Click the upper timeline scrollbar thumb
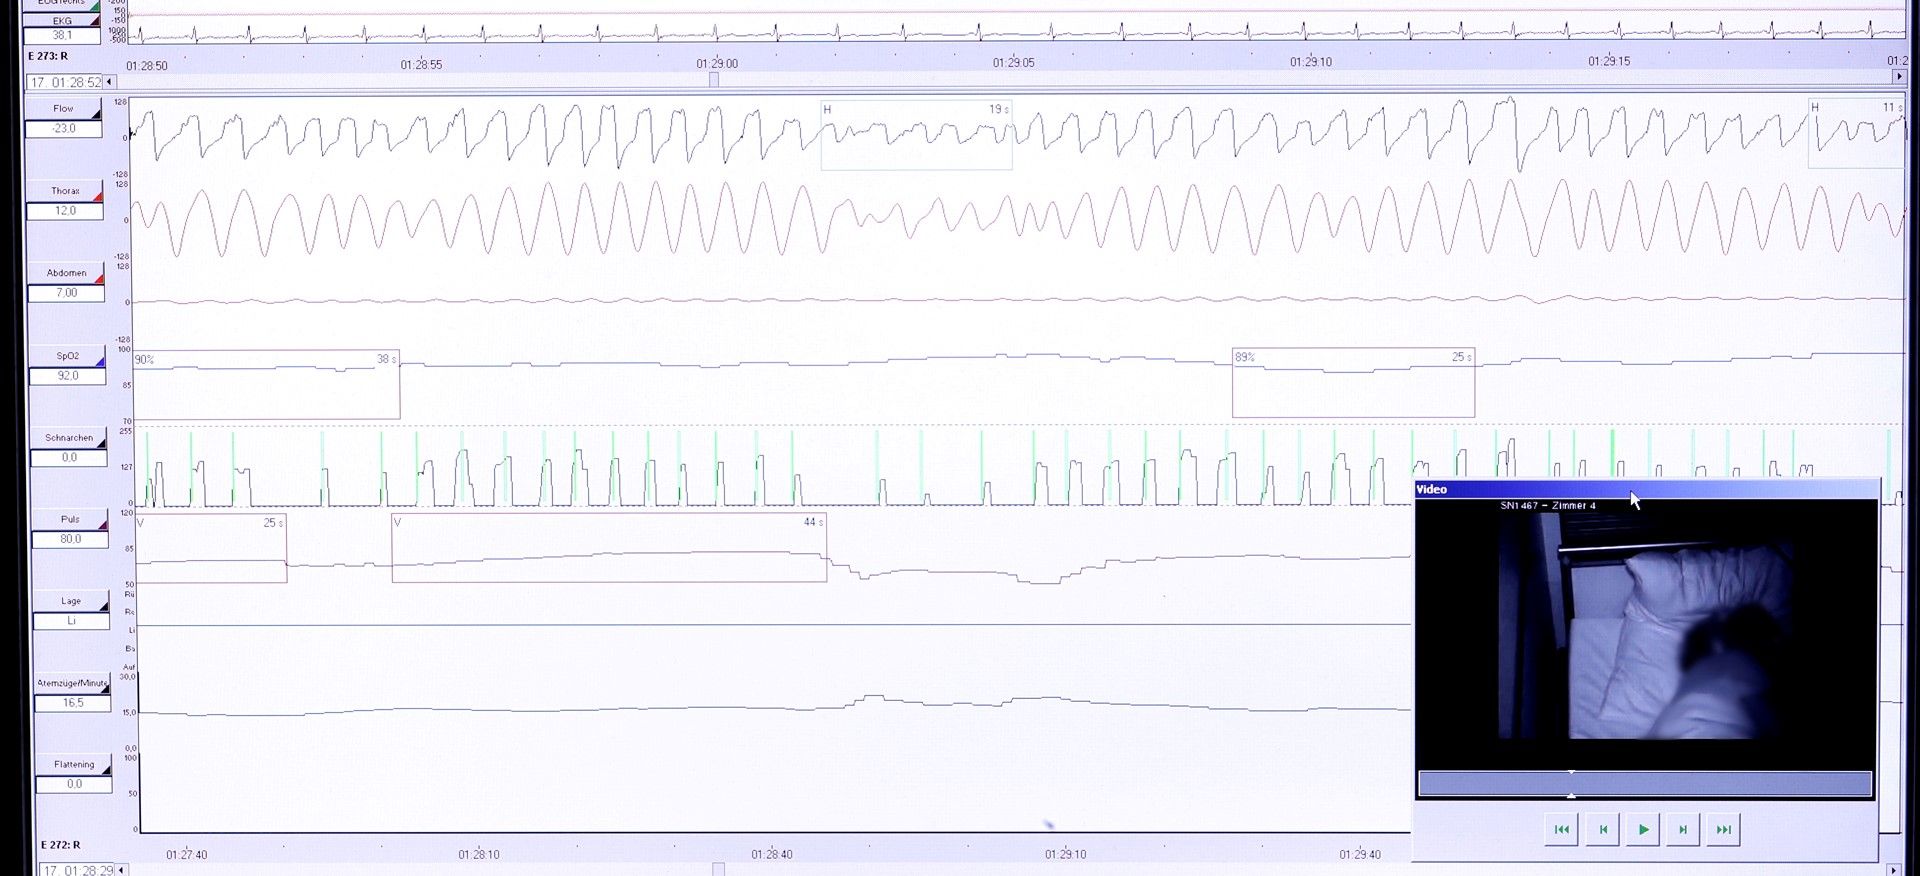 point(714,79)
